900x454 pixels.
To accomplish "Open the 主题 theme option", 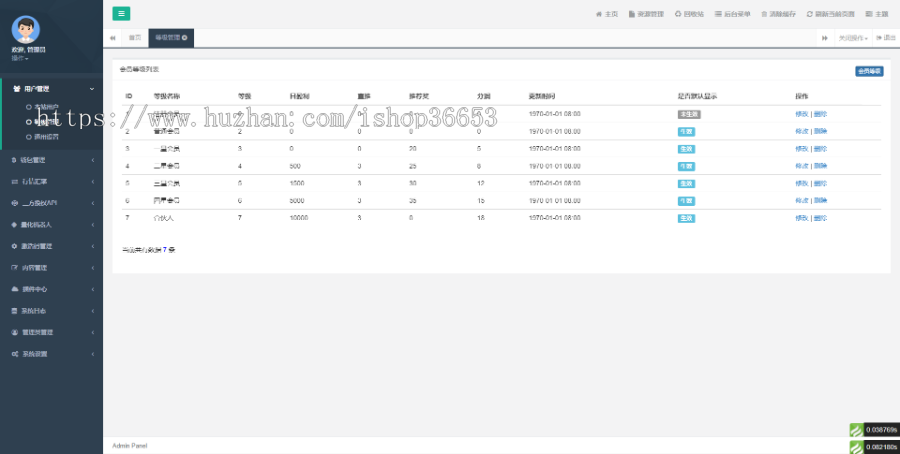I will (876, 14).
